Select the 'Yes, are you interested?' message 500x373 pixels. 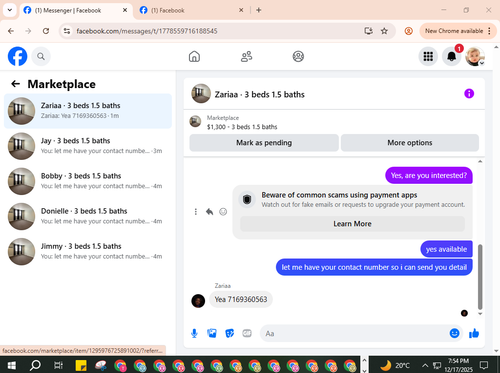coord(429,175)
